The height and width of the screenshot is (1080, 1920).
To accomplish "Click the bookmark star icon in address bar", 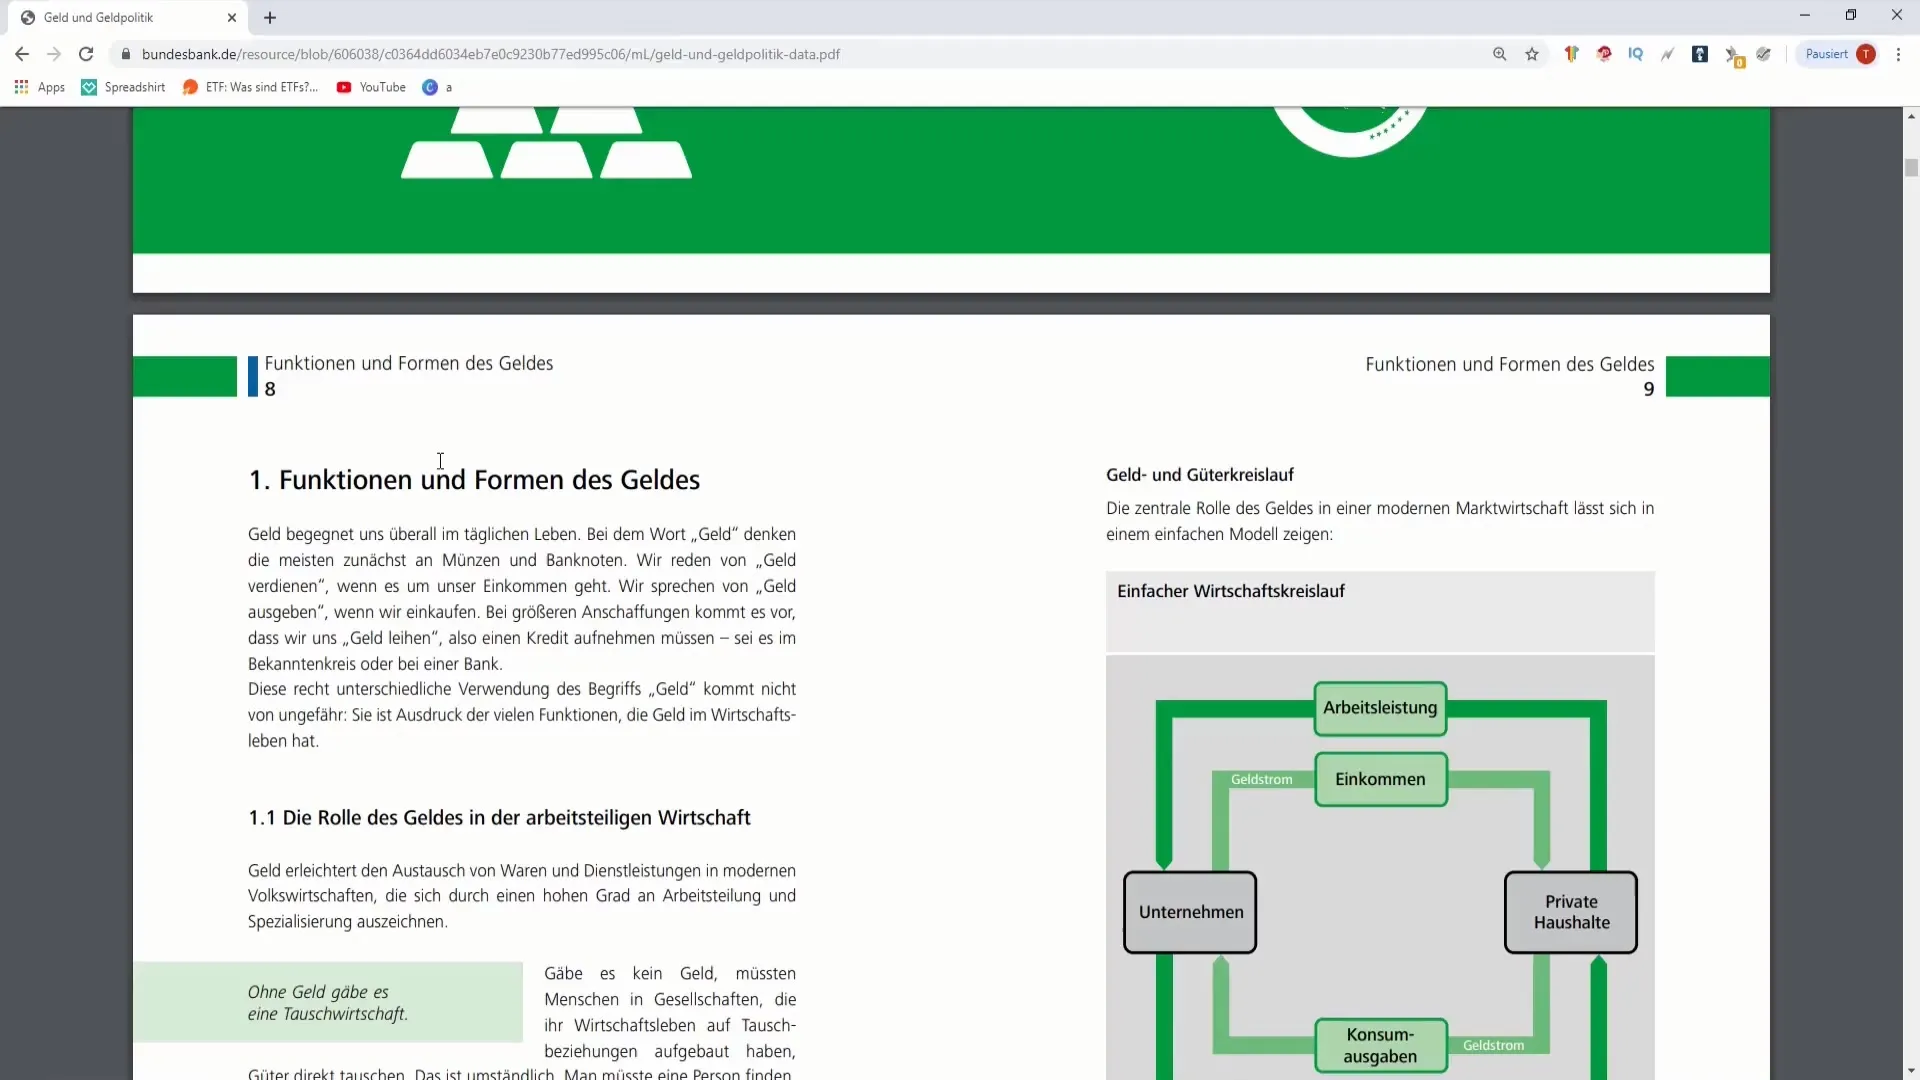I will tap(1532, 54).
